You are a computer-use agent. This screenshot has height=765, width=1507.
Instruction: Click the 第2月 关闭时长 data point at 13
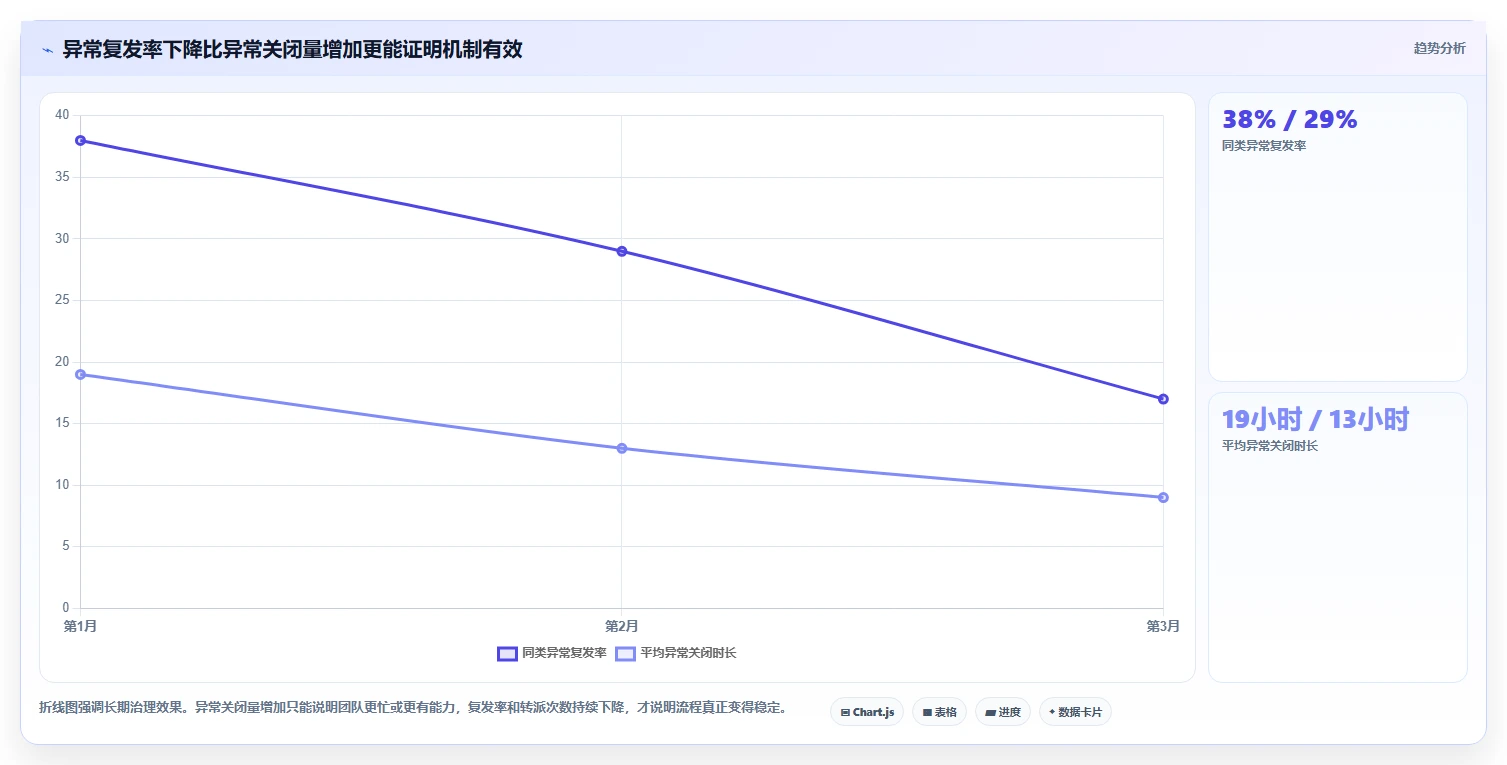(622, 448)
